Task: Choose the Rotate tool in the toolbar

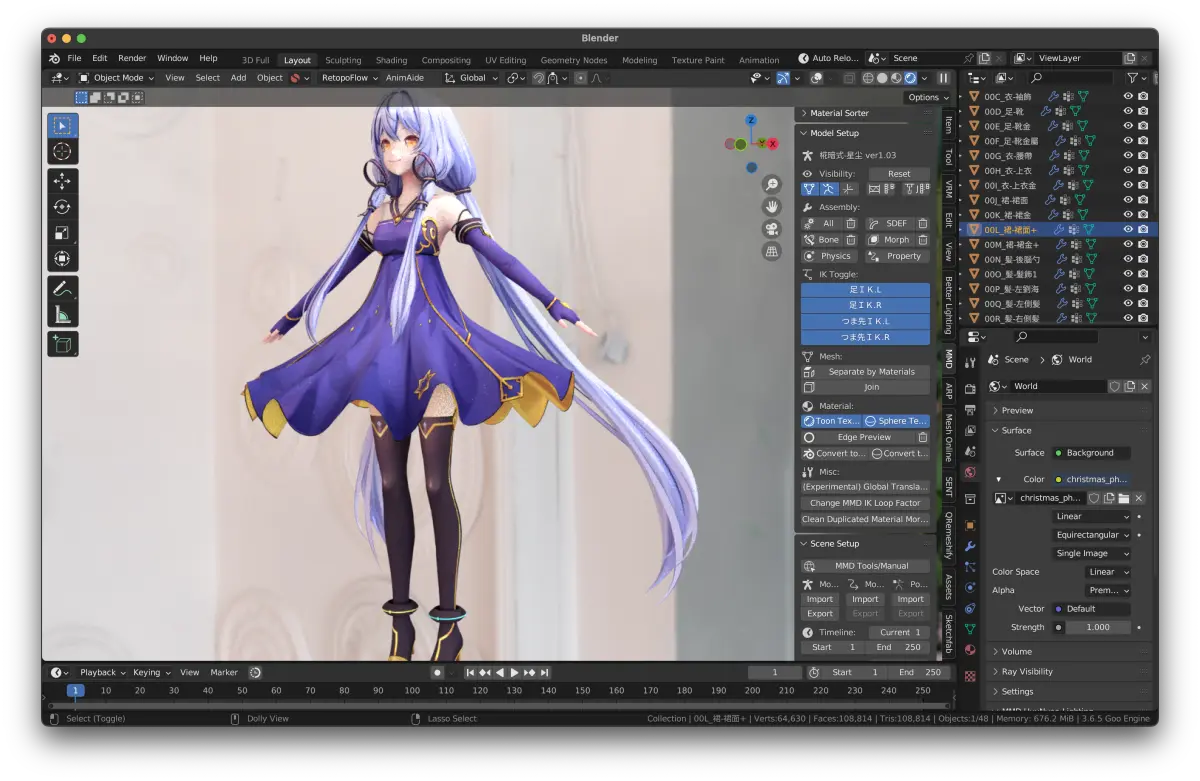Action: 62,207
